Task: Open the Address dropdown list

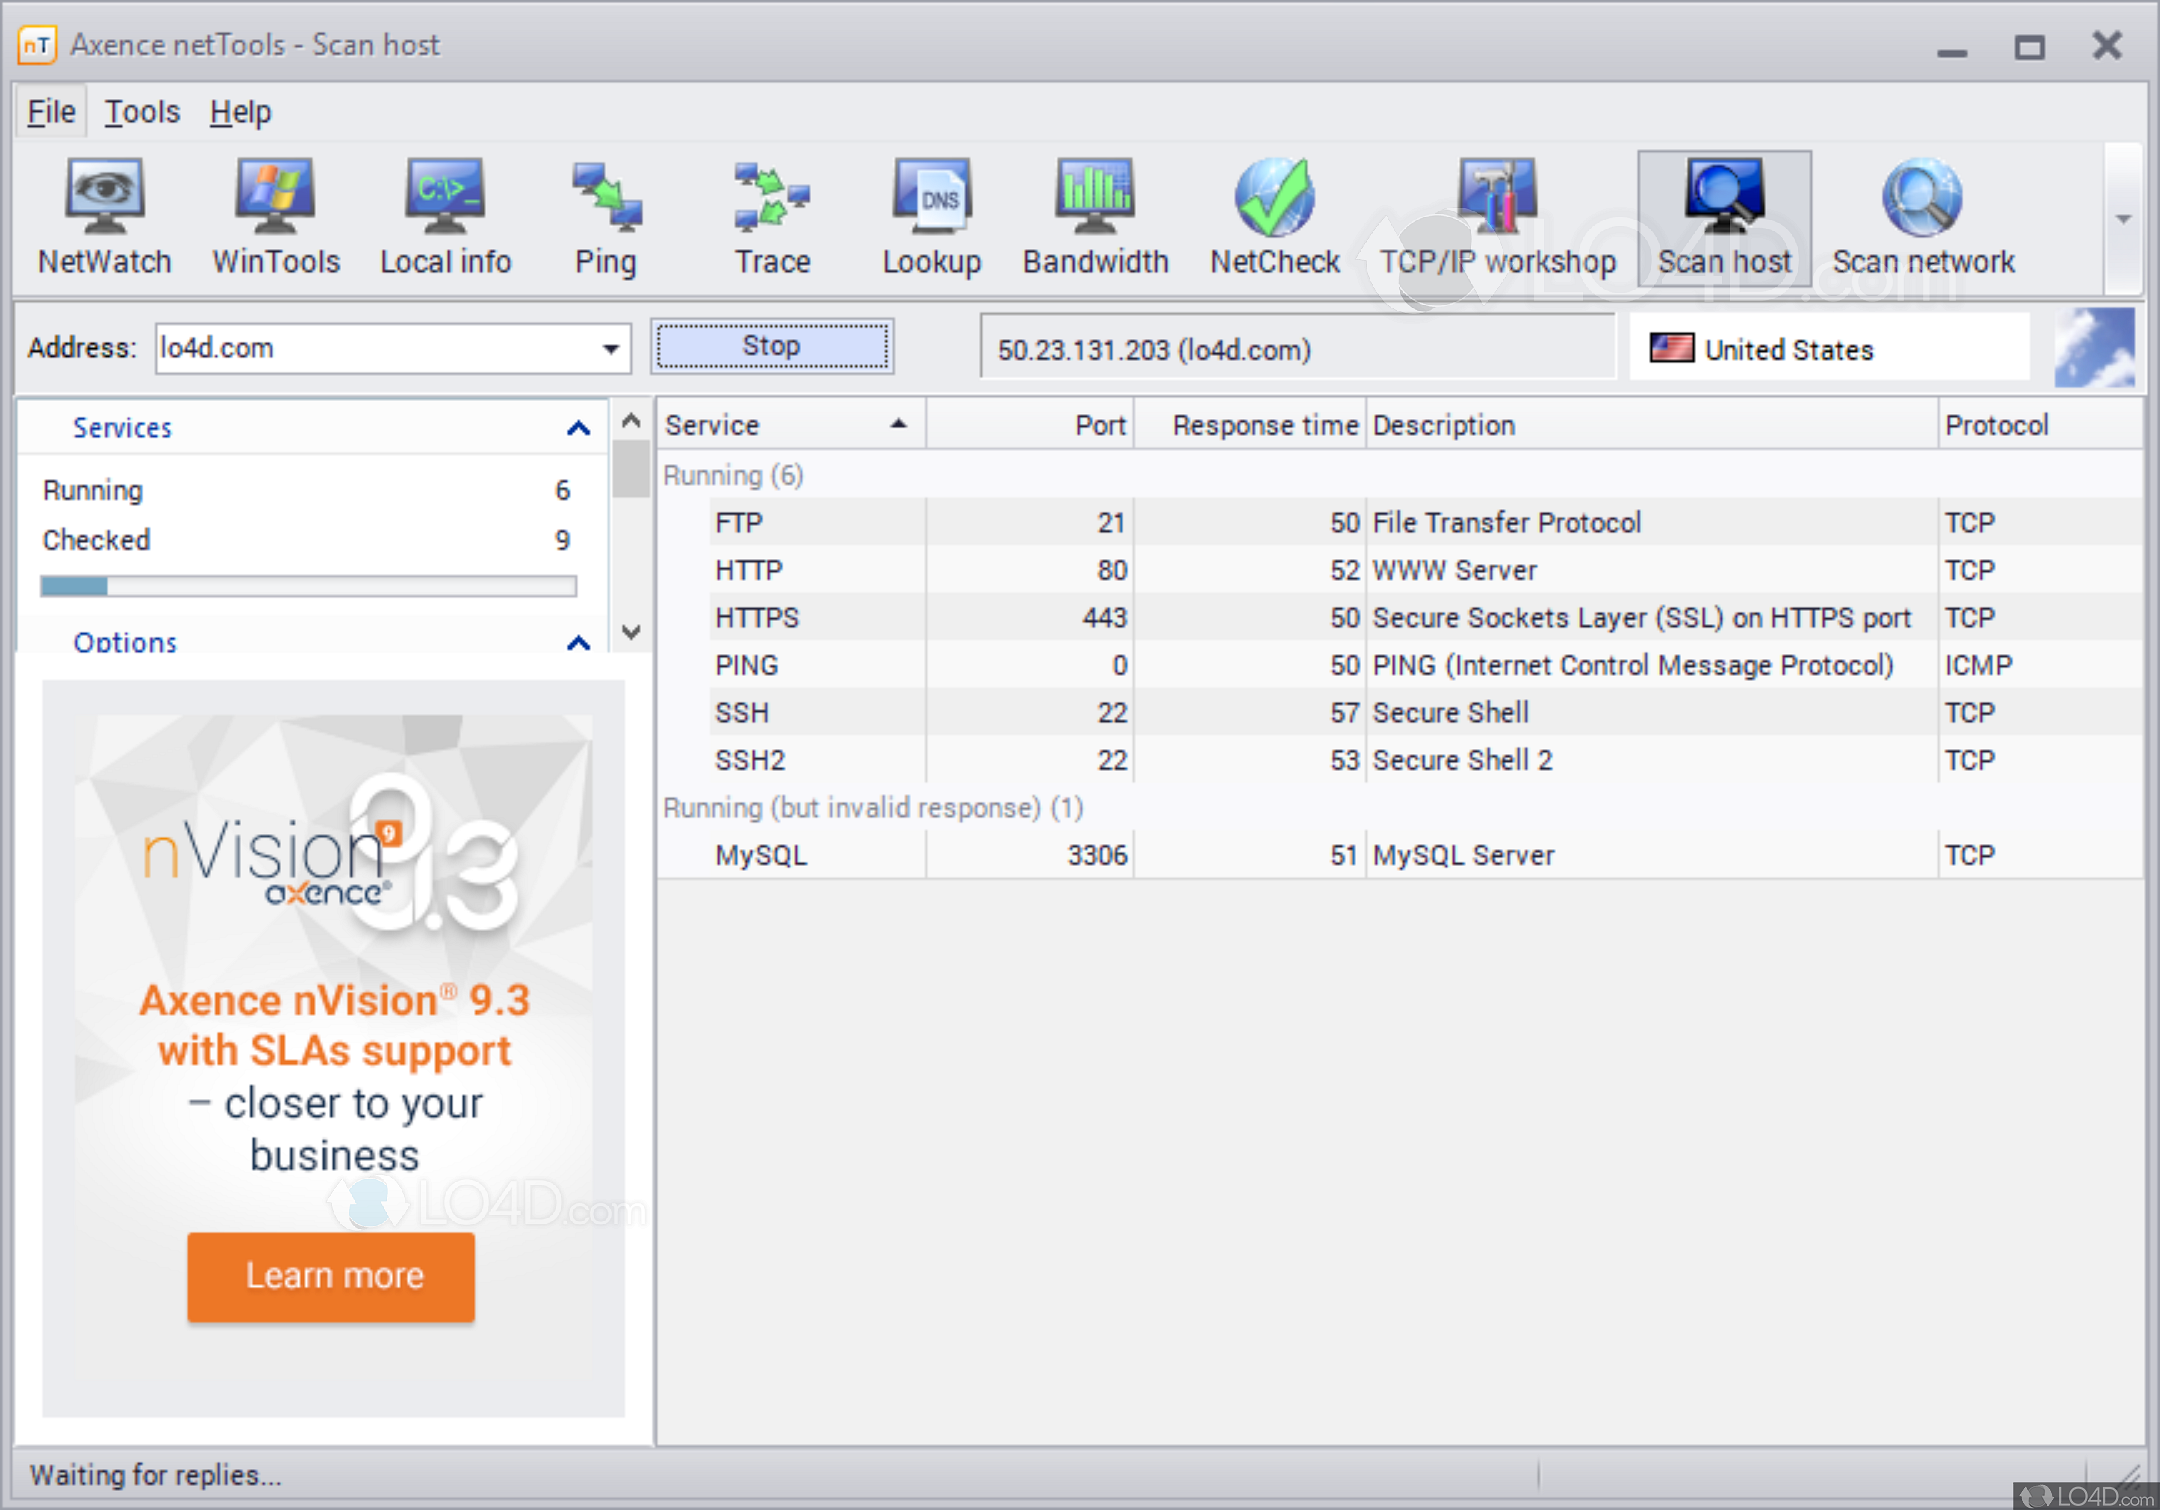Action: 611,348
